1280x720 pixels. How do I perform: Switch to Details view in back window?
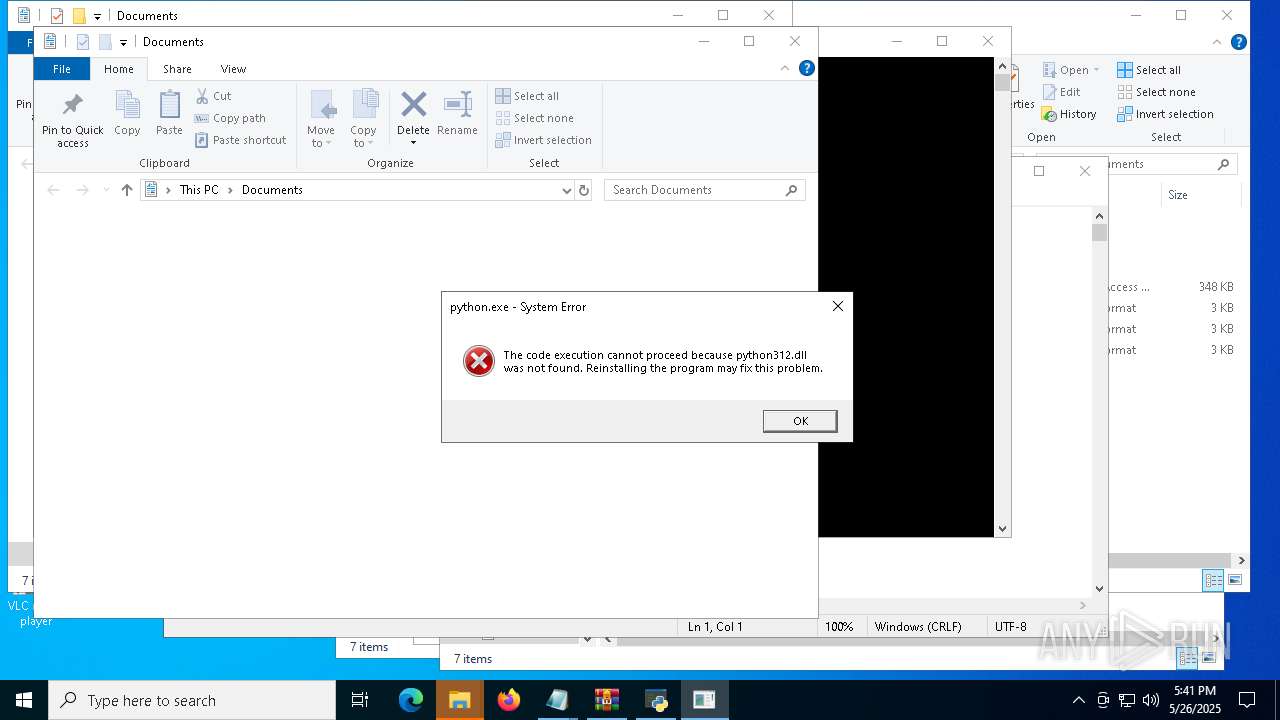1213,580
